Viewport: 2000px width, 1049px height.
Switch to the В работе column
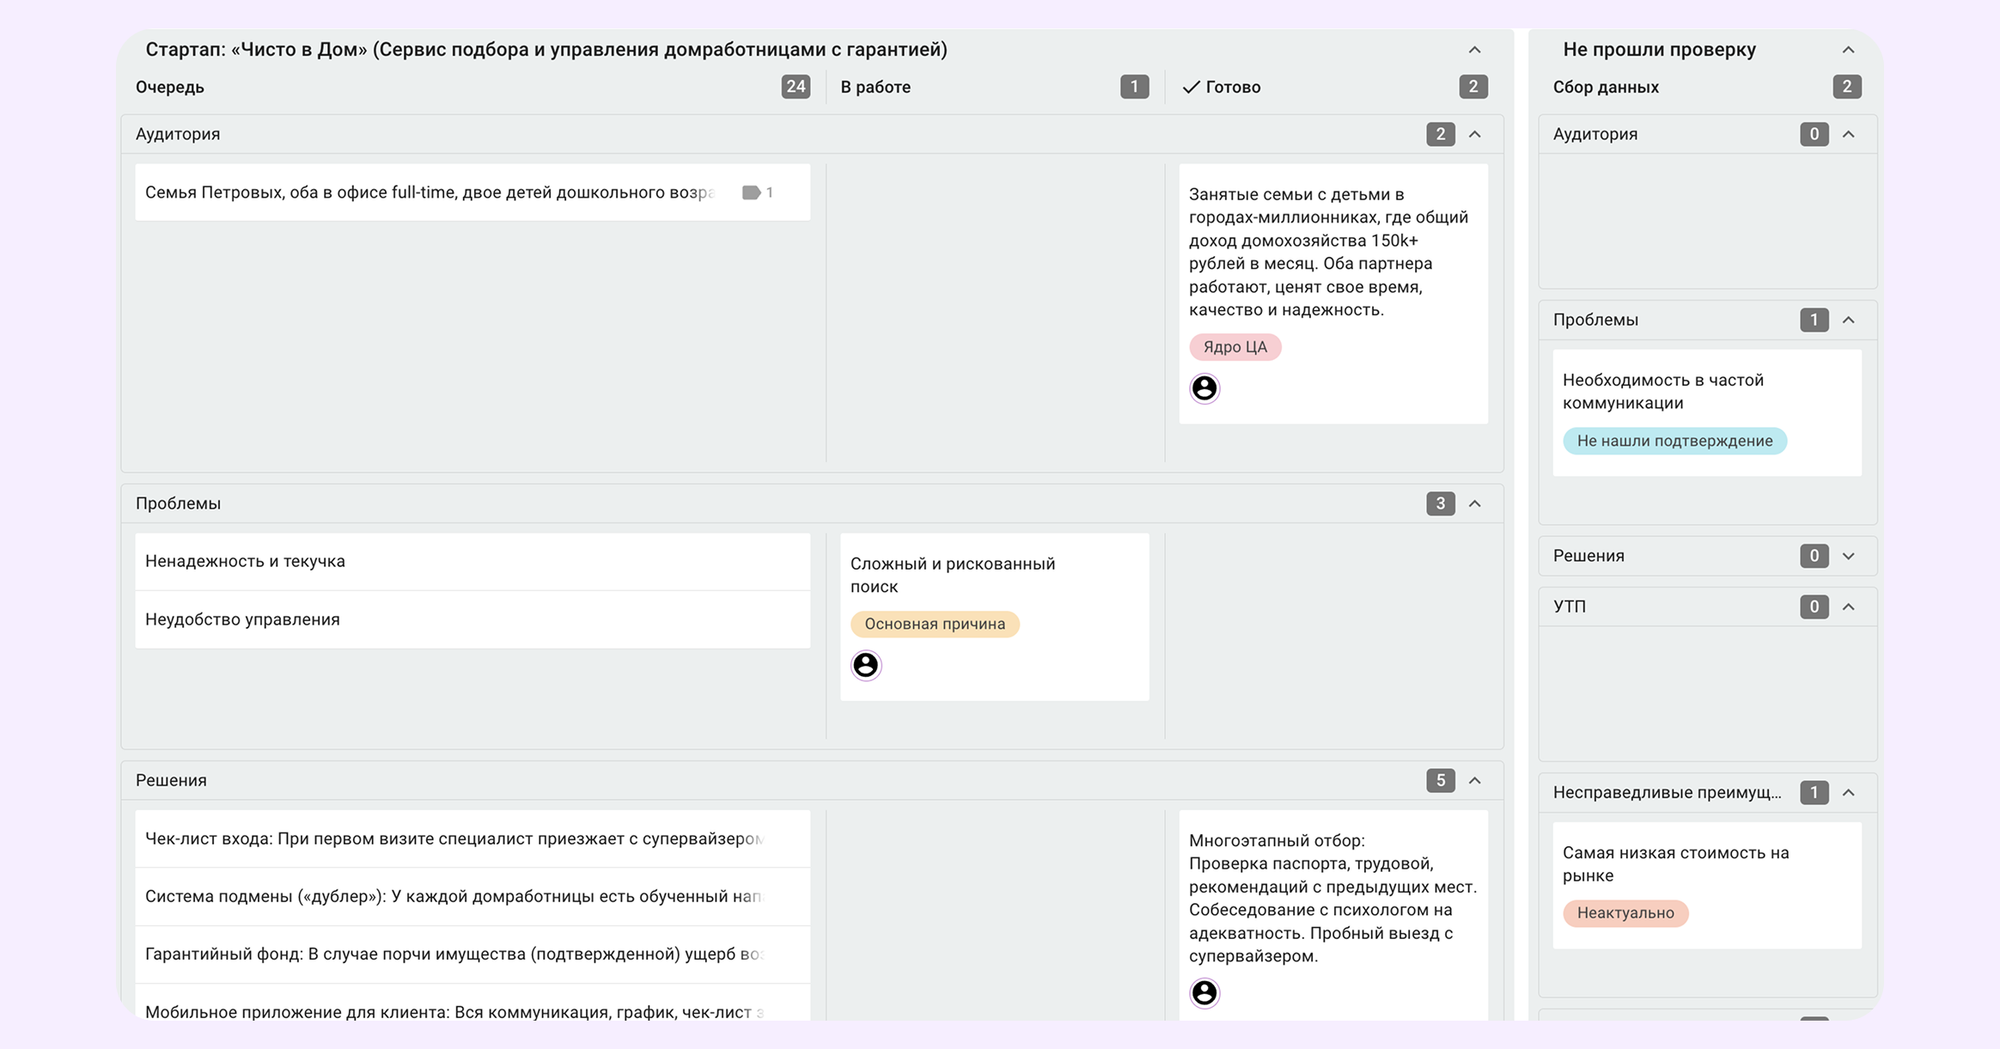coord(876,87)
